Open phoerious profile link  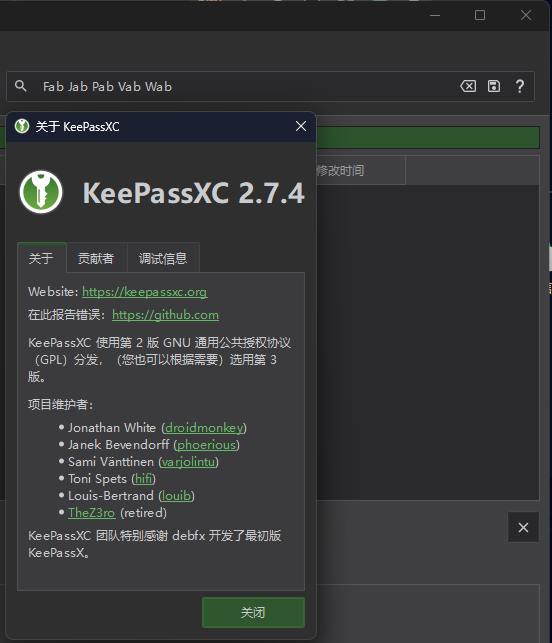(207, 445)
